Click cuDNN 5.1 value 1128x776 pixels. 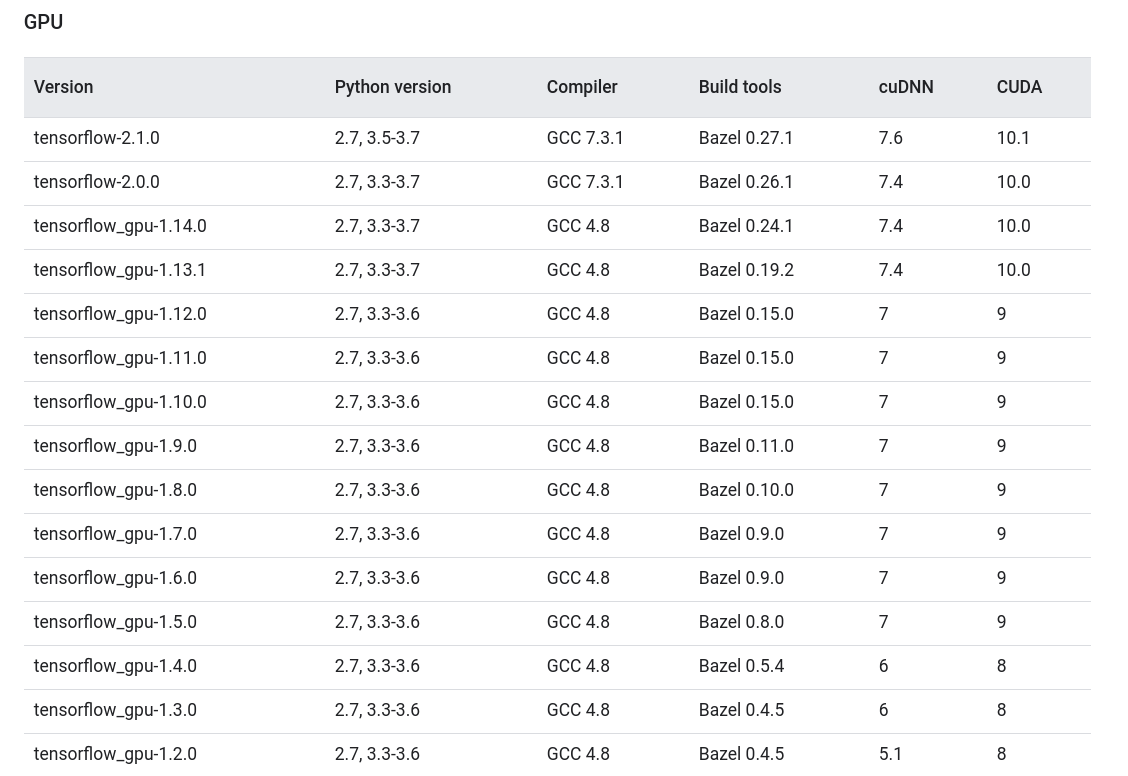pyautogui.click(x=891, y=754)
